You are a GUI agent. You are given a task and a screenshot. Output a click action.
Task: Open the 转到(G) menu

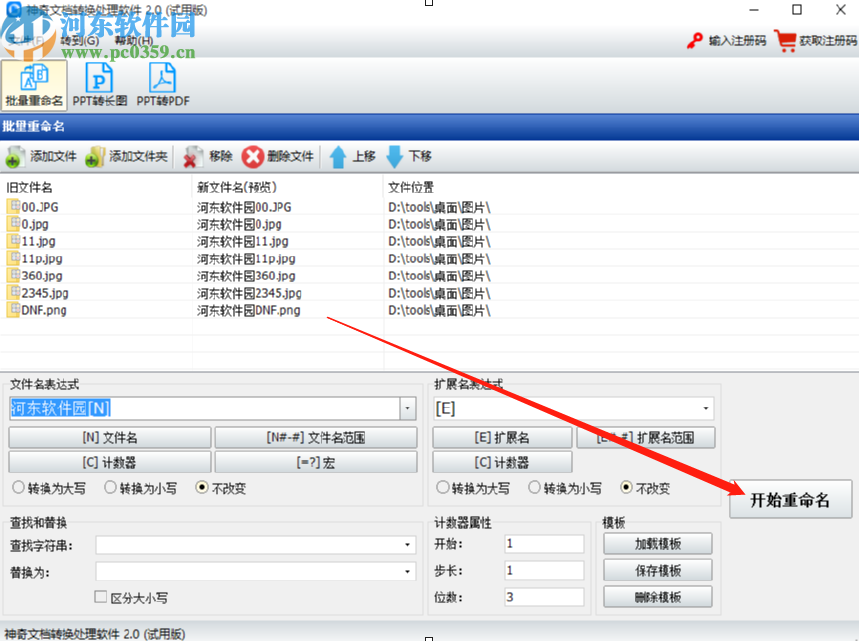coord(79,41)
